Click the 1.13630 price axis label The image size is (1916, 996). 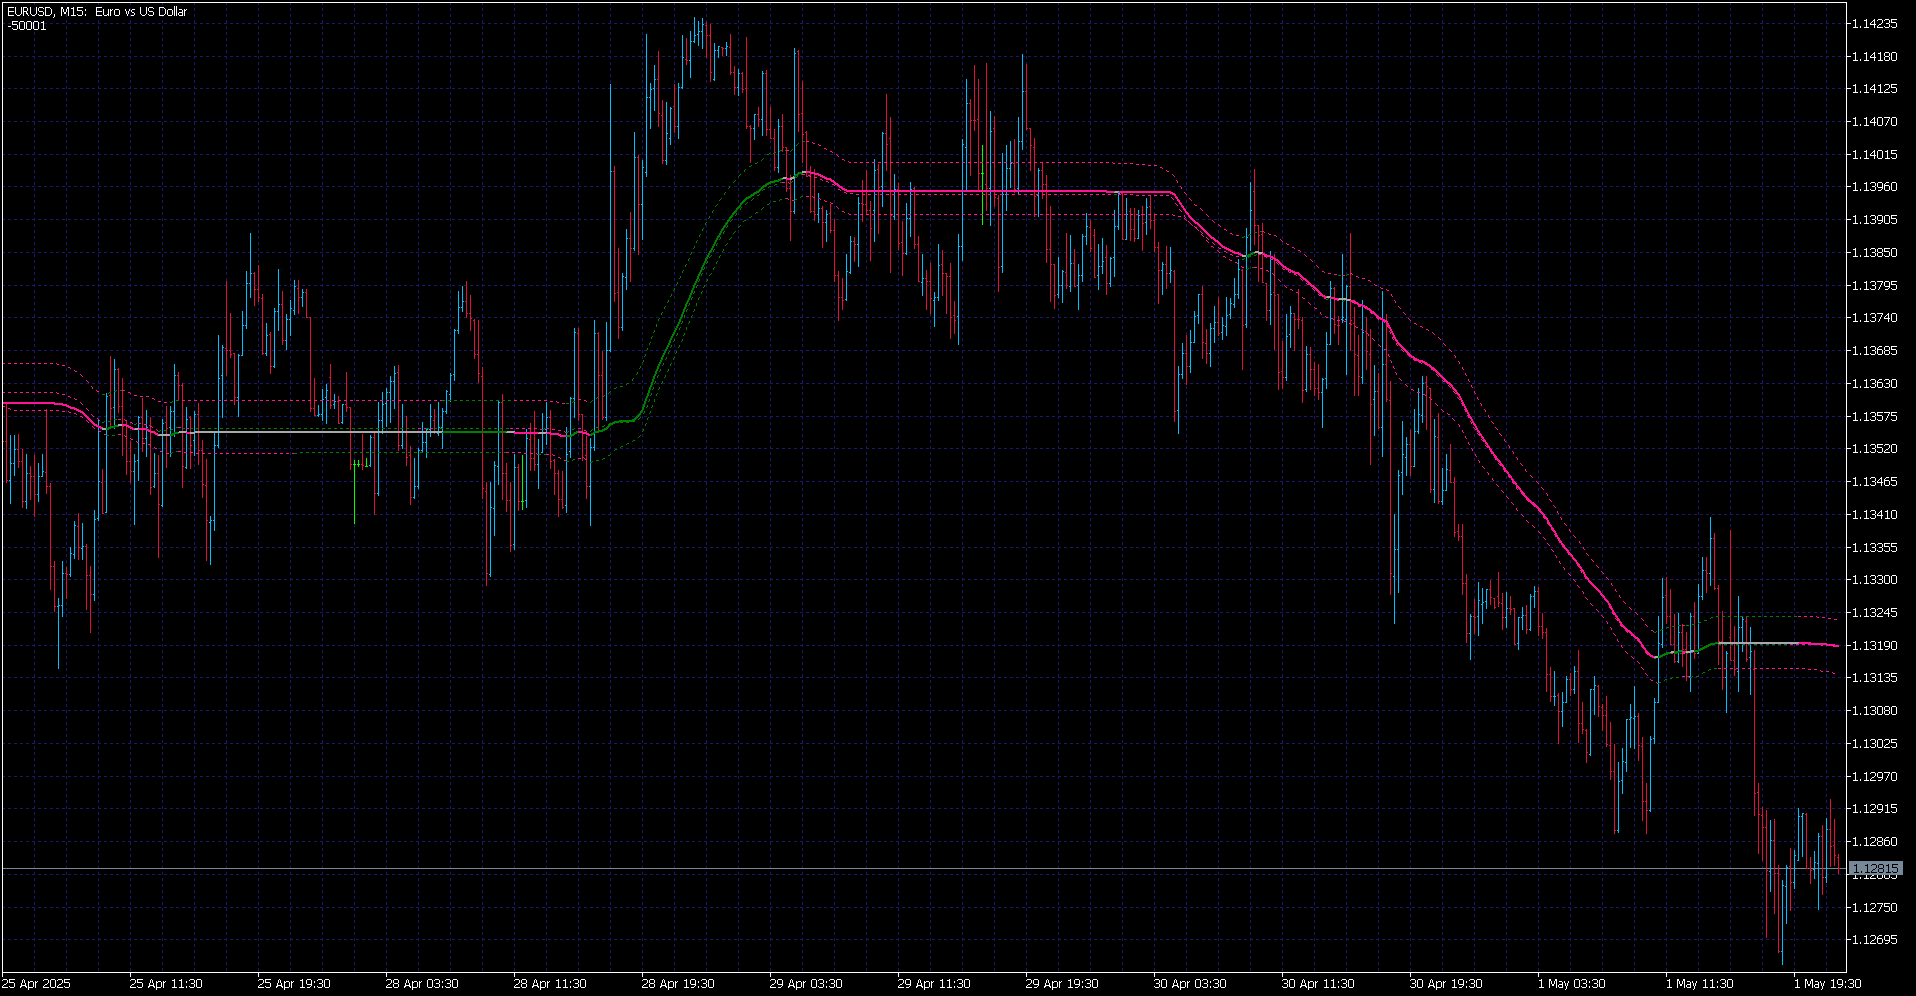(1874, 384)
